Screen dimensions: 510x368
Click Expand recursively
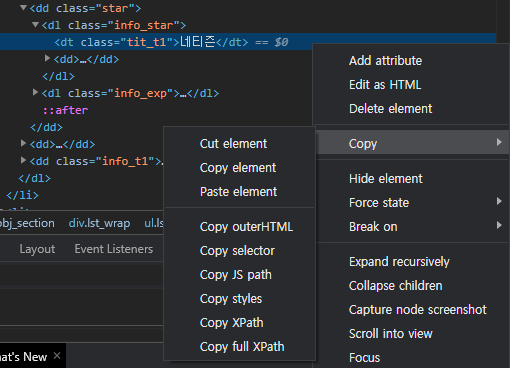(399, 262)
